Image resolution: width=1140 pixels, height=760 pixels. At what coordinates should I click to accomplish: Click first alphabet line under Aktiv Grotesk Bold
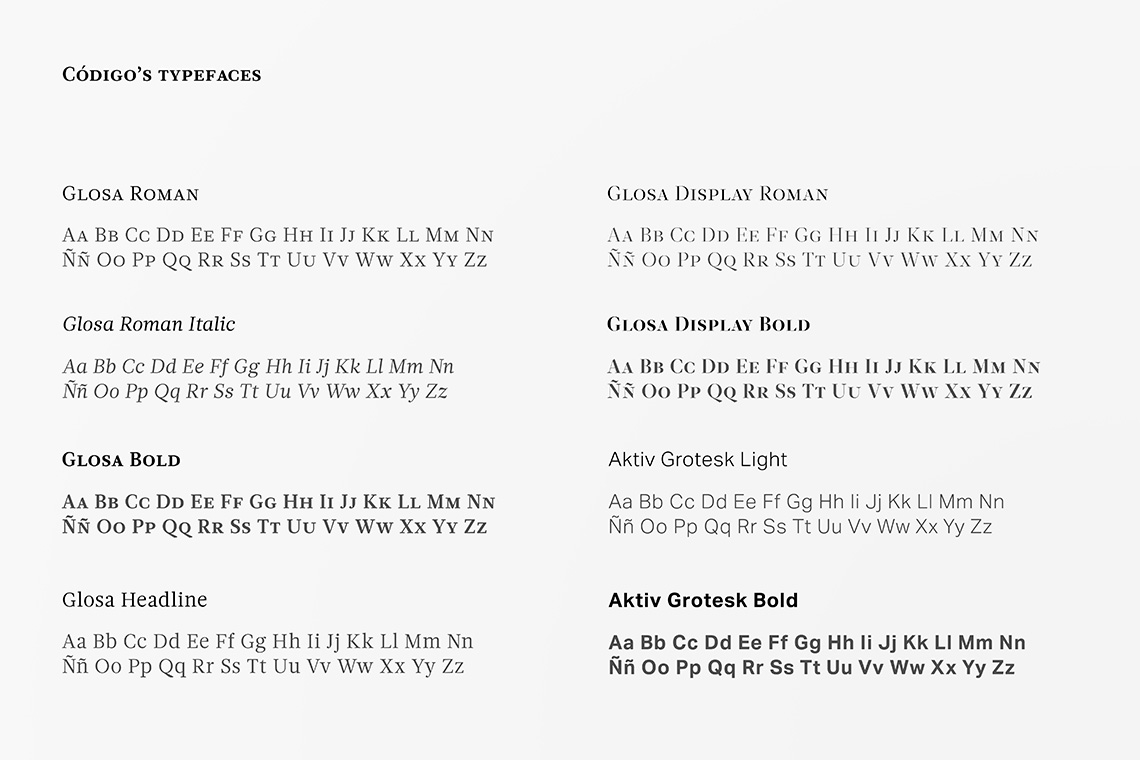click(x=817, y=643)
